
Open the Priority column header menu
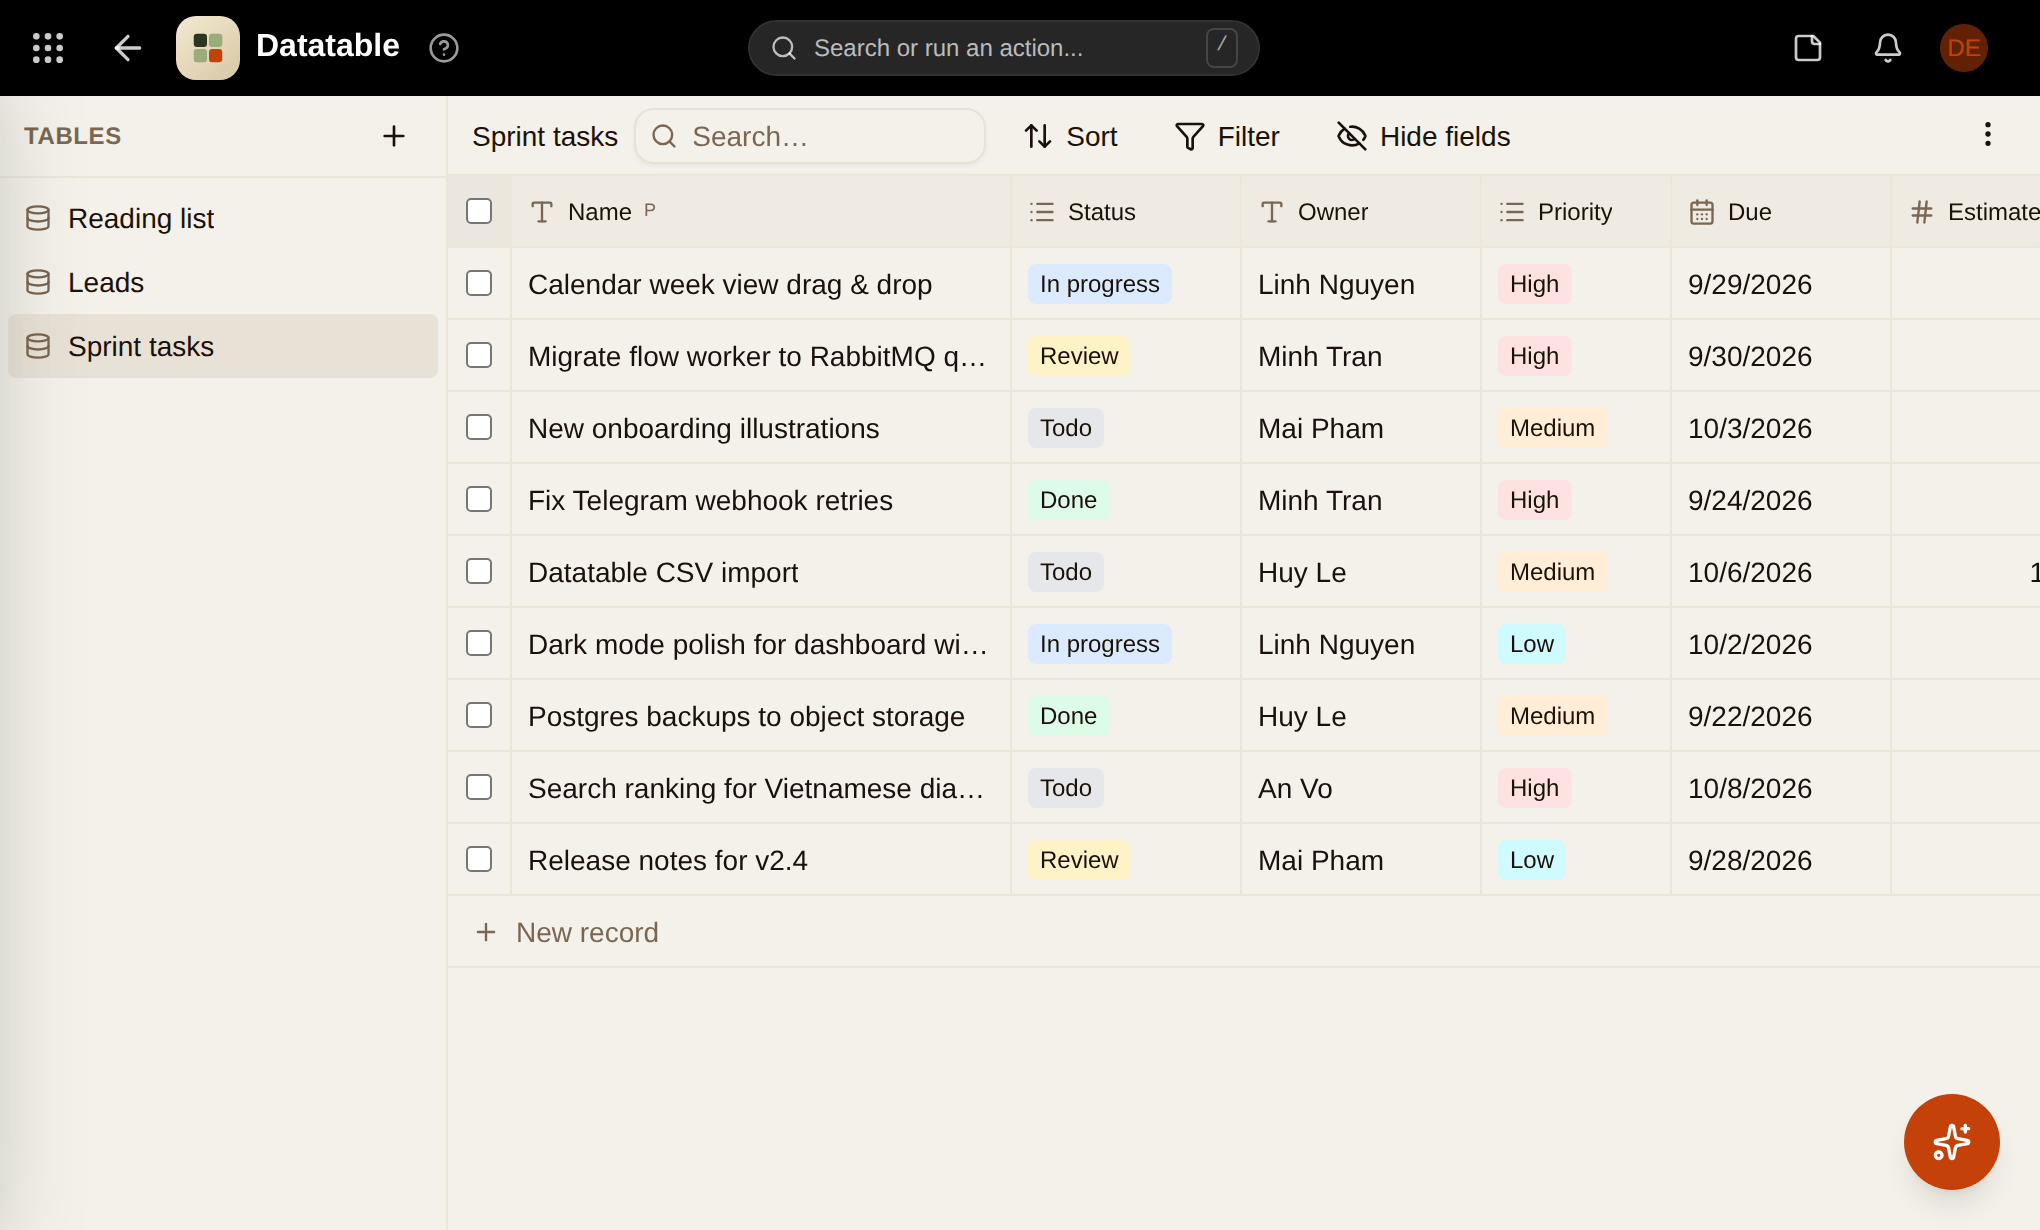tap(1575, 212)
